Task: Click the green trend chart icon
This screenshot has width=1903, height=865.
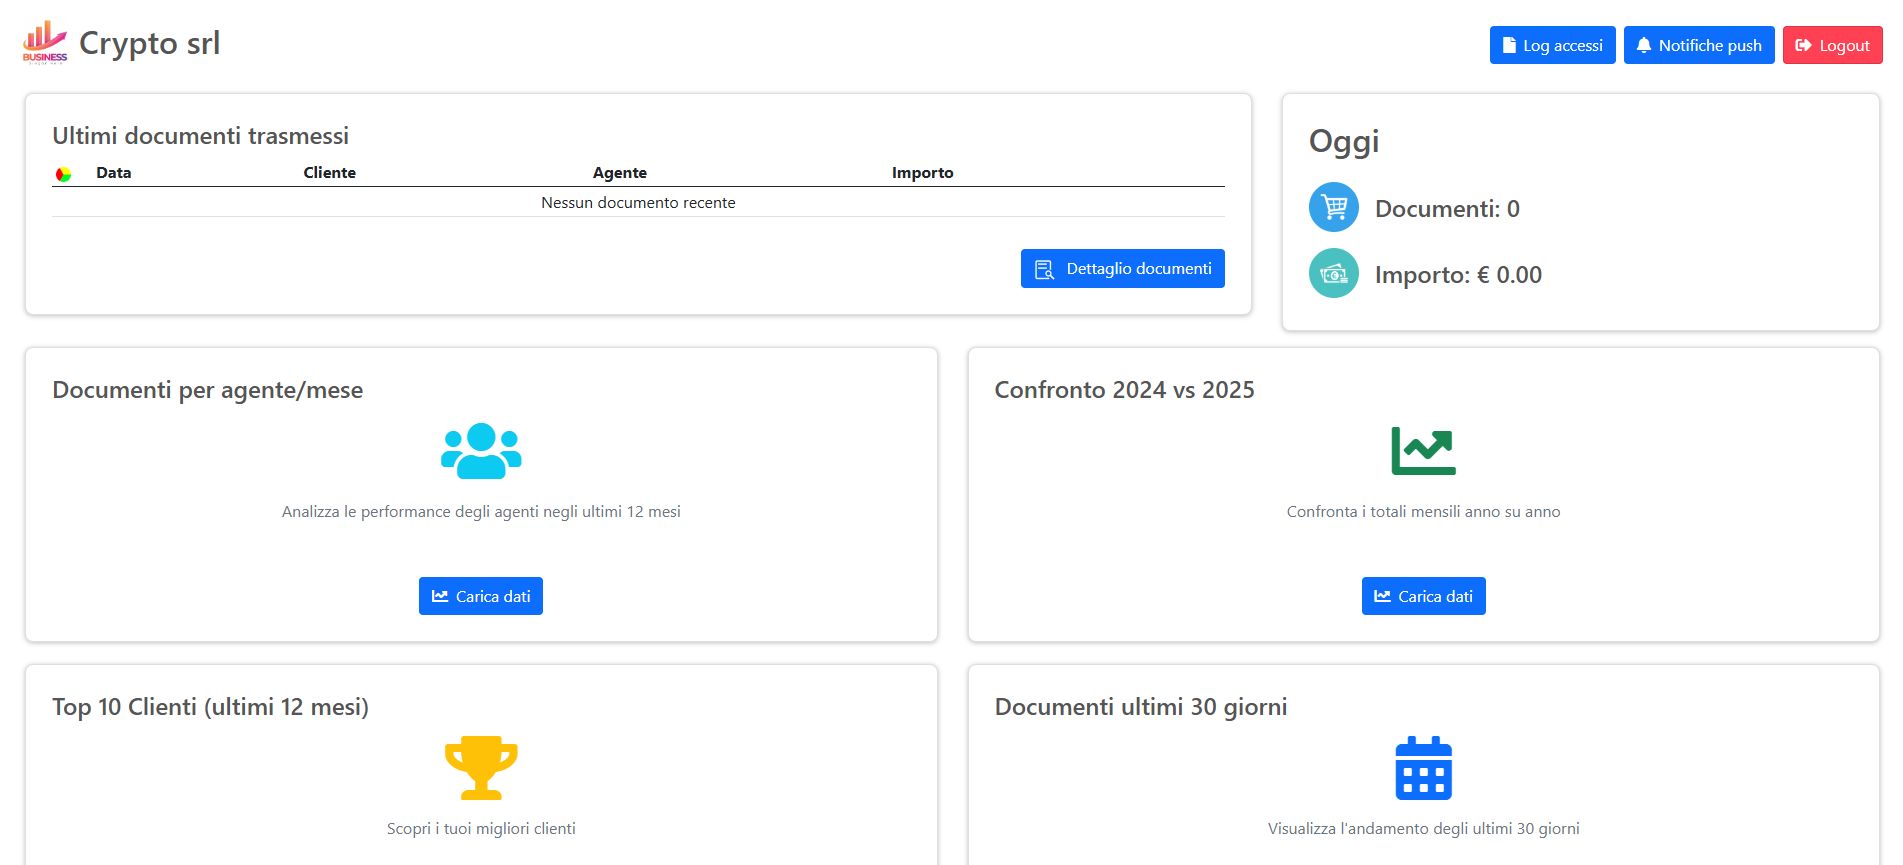Action: 1423,451
